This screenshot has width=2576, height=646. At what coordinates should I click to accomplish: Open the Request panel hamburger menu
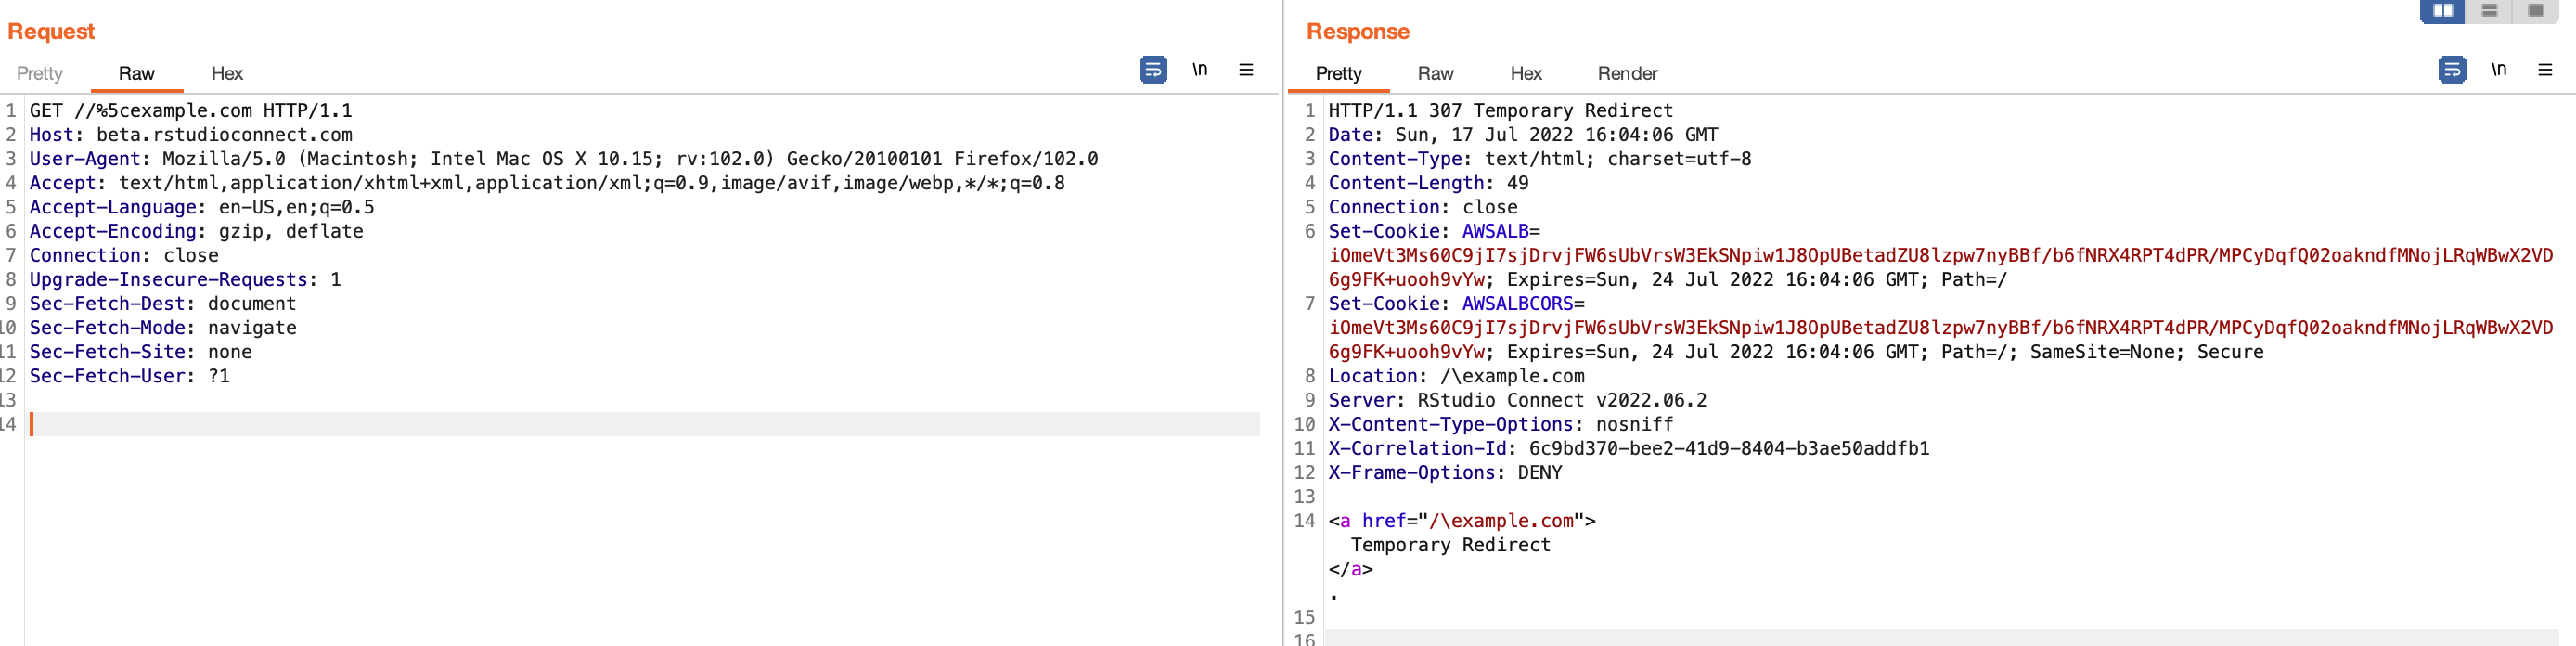tap(1245, 70)
